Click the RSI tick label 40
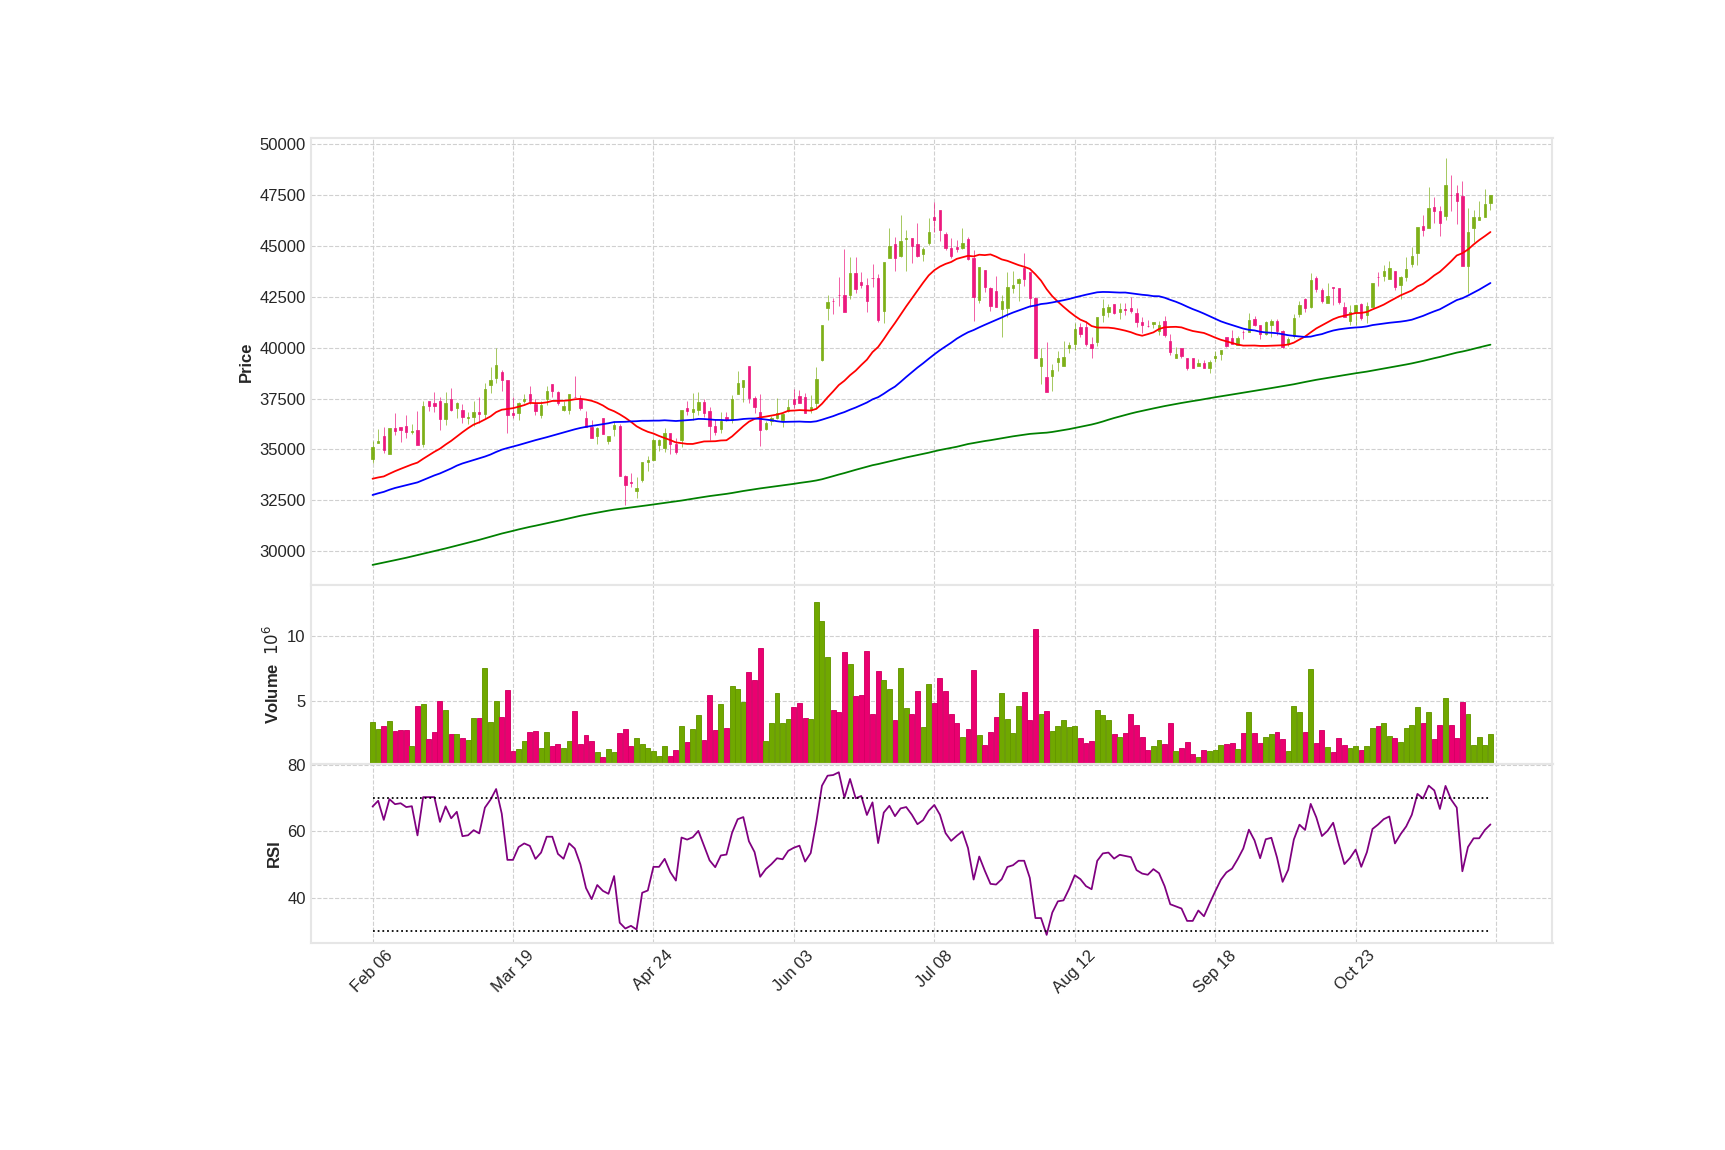1725x1150 pixels. [296, 899]
